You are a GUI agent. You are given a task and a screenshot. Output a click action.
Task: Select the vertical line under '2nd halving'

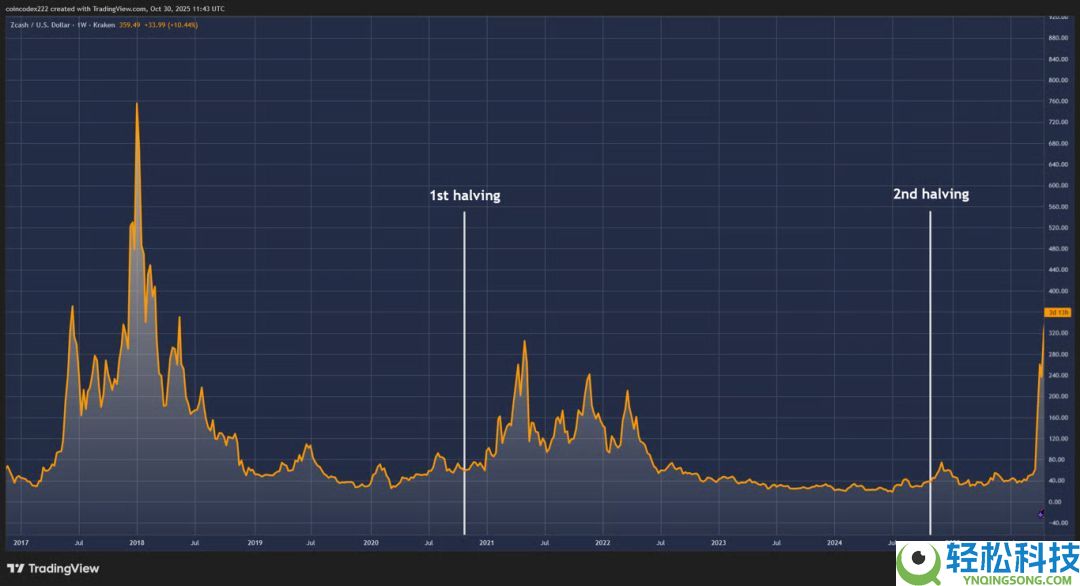coord(930,373)
